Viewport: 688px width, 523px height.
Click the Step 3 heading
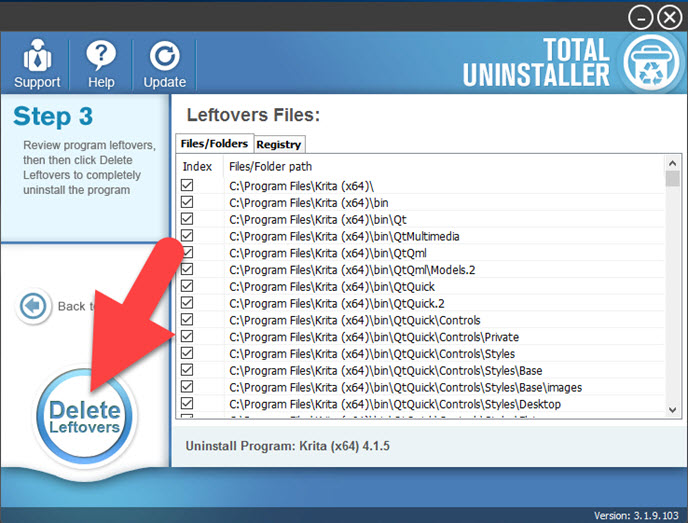tap(53, 116)
